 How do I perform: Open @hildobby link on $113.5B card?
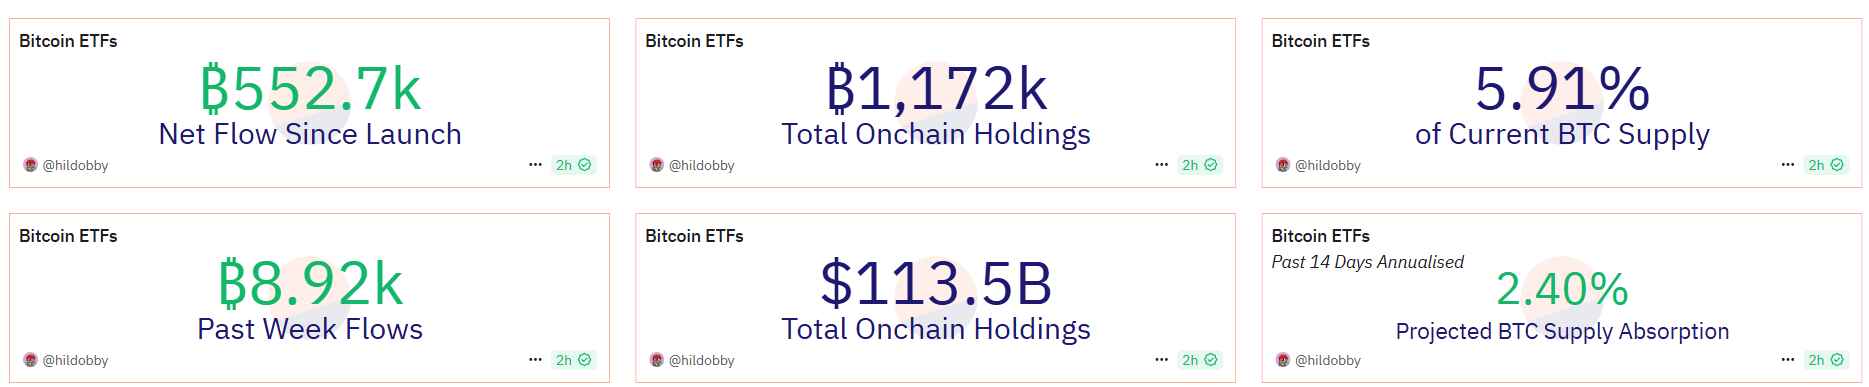coord(701,360)
